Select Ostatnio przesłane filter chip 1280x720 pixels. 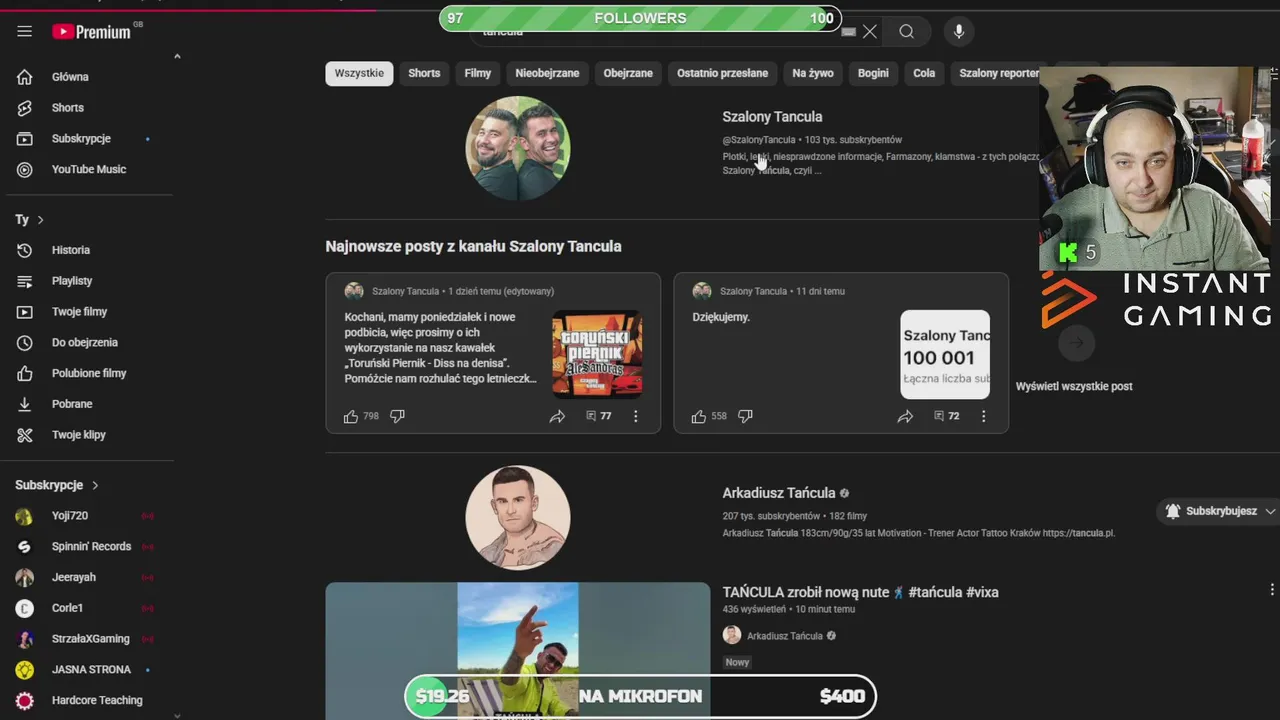(x=722, y=73)
